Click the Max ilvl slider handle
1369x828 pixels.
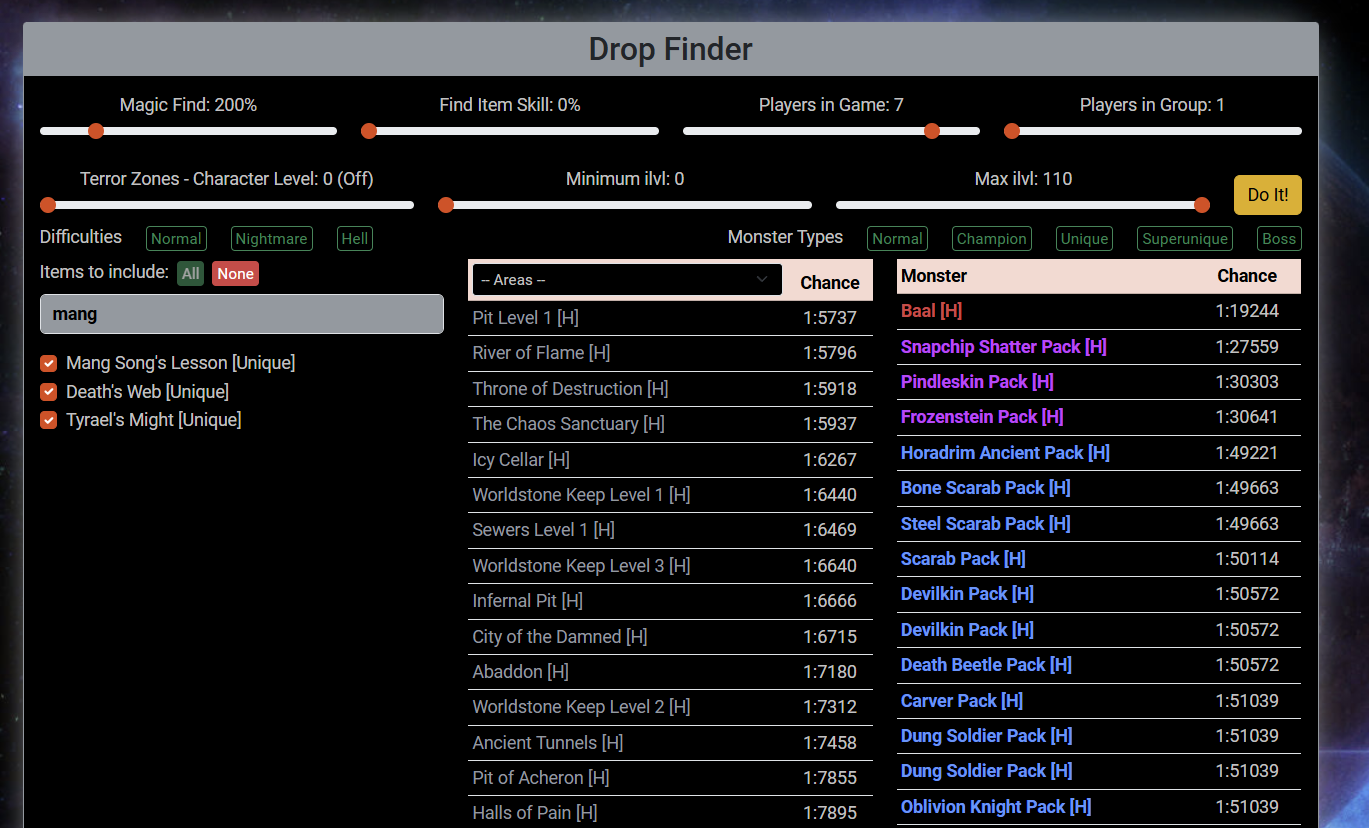pyautogui.click(x=1202, y=205)
